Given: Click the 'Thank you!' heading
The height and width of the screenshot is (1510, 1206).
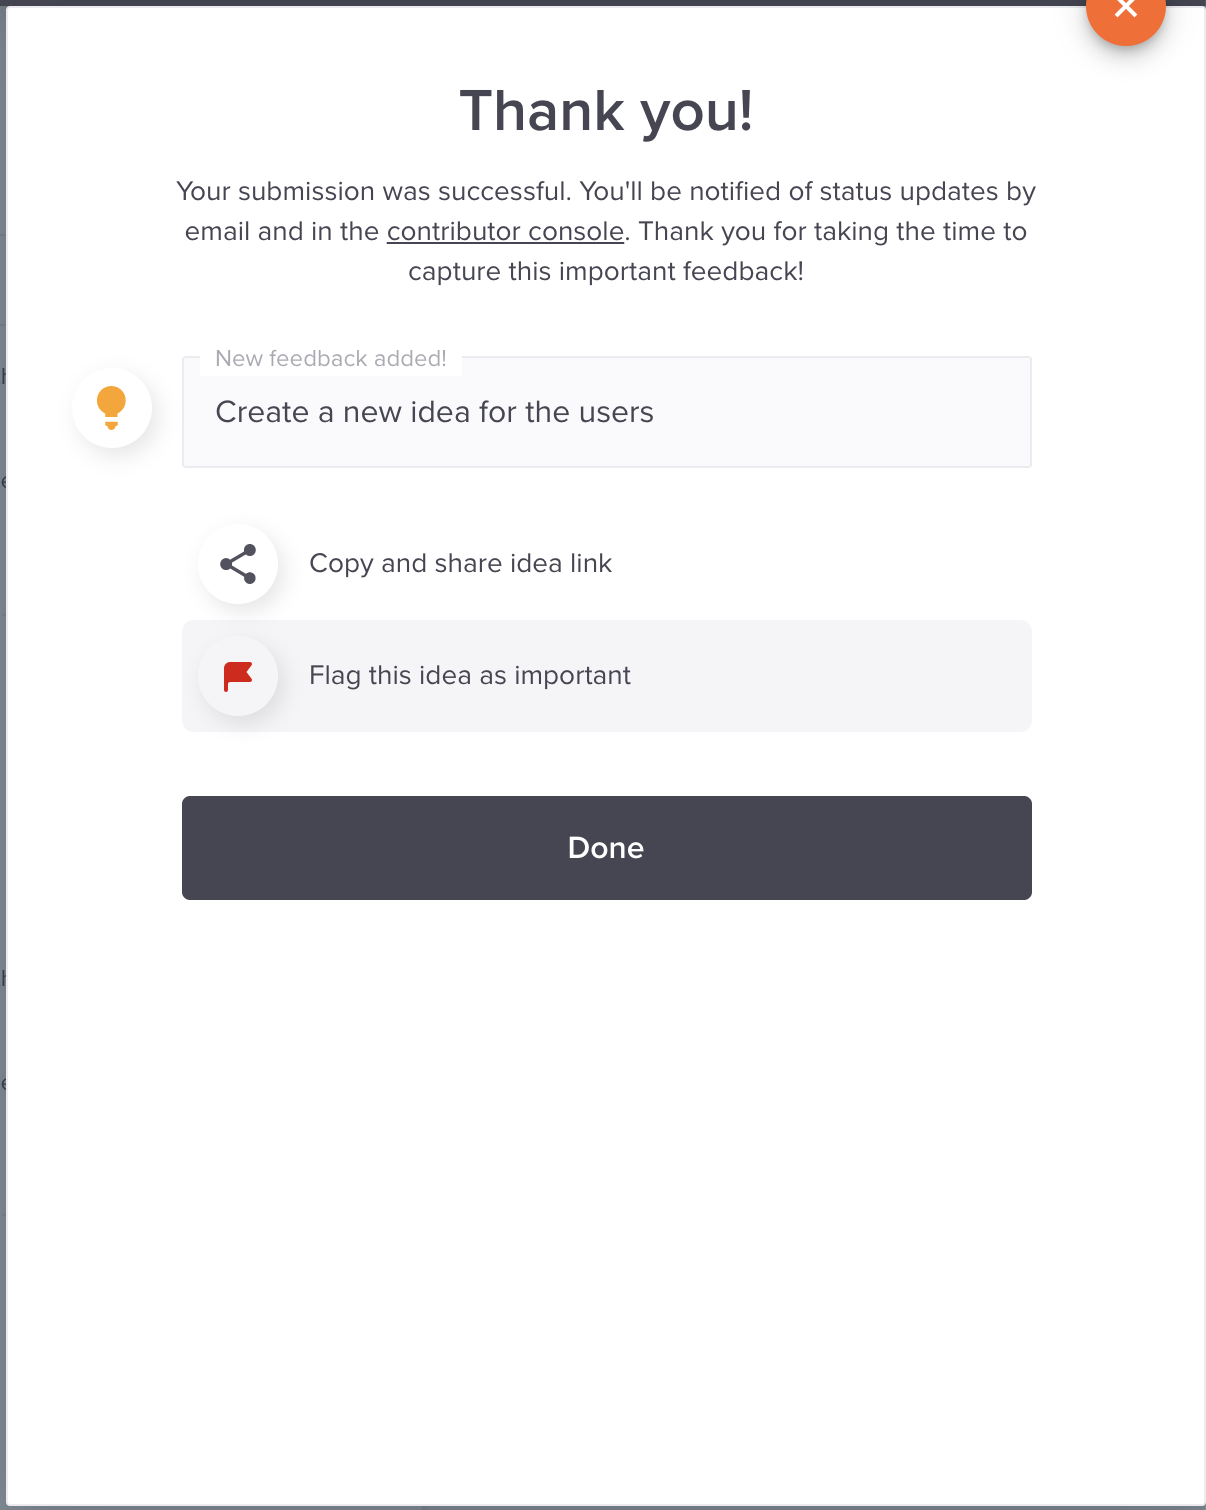Looking at the screenshot, I should click(x=606, y=110).
